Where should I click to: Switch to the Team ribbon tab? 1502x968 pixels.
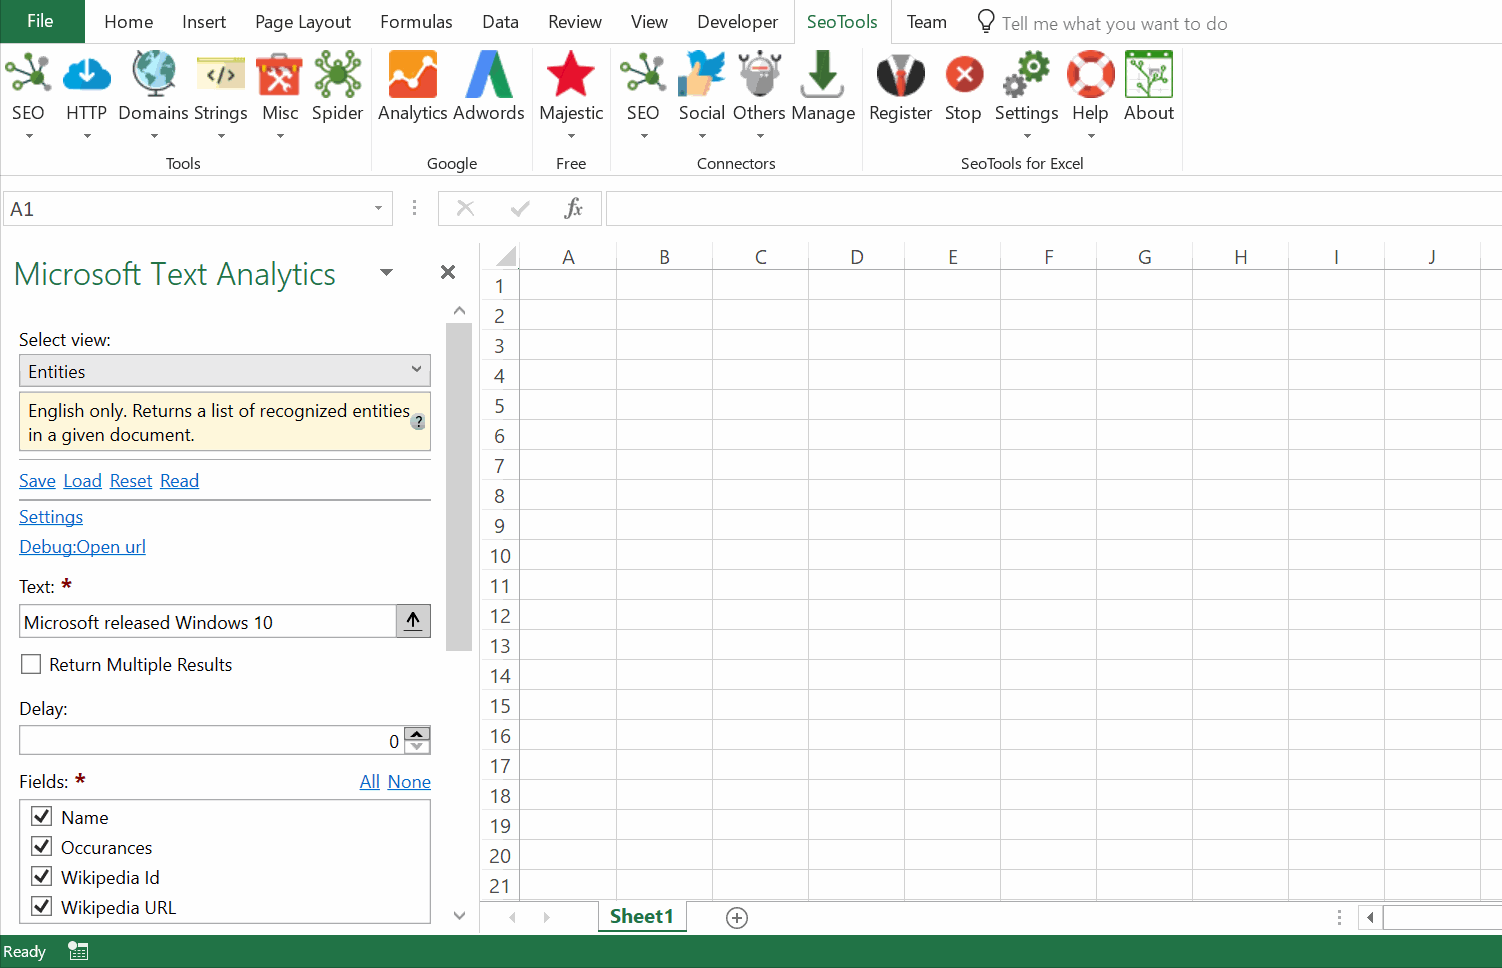tap(927, 21)
